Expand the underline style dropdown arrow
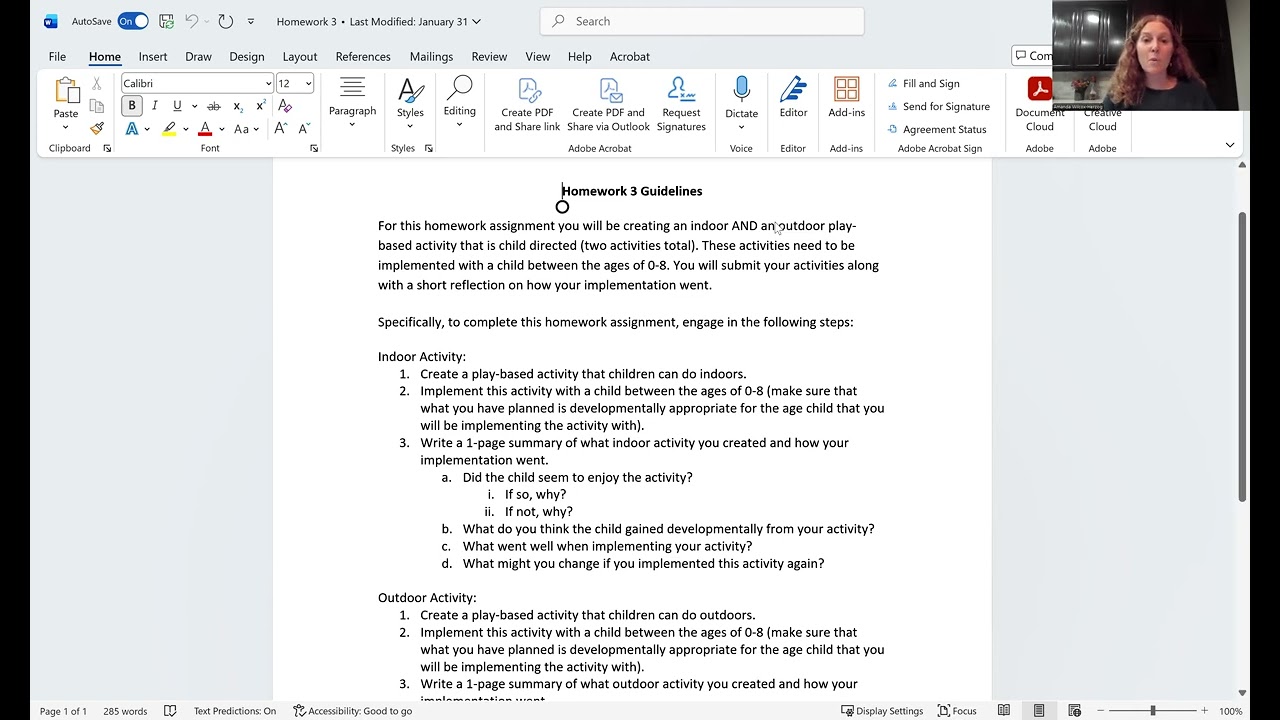1280x720 pixels. pyautogui.click(x=193, y=106)
